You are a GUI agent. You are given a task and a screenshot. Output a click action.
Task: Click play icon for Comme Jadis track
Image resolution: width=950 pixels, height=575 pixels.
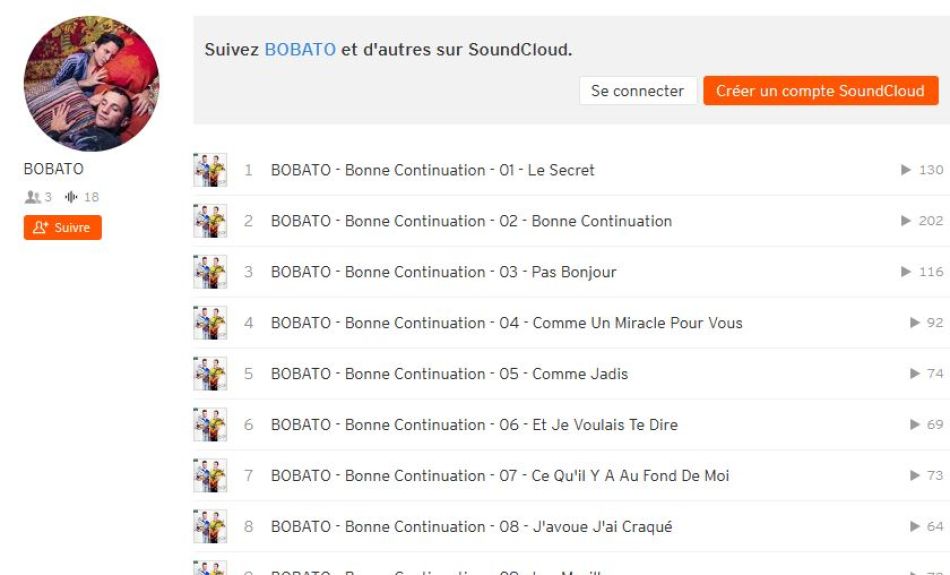[x=915, y=374]
